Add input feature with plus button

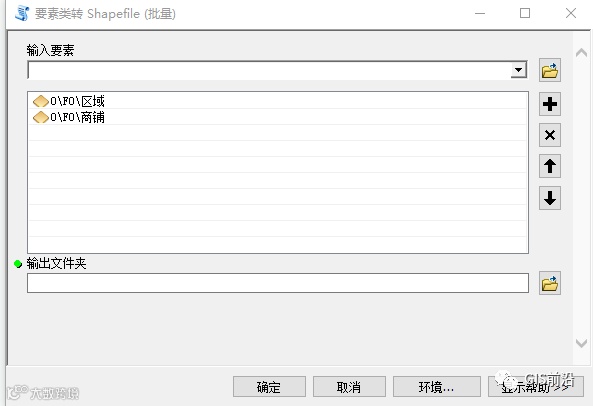550,104
